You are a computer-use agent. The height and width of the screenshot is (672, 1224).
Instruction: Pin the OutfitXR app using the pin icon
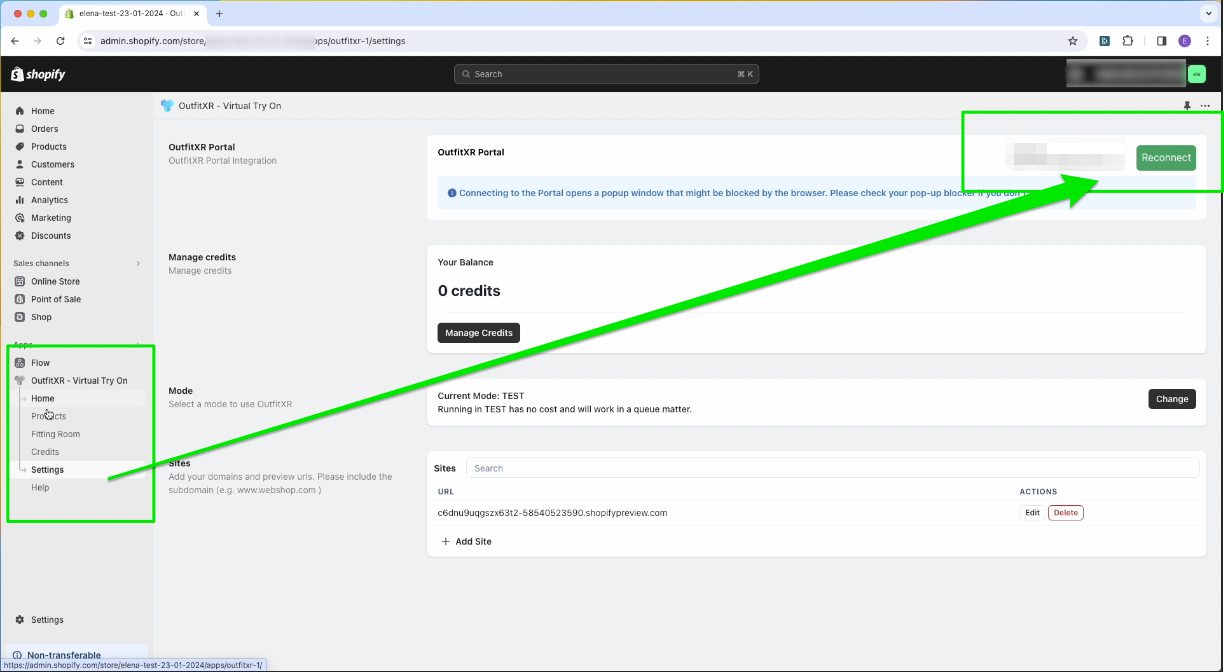[x=1187, y=105]
